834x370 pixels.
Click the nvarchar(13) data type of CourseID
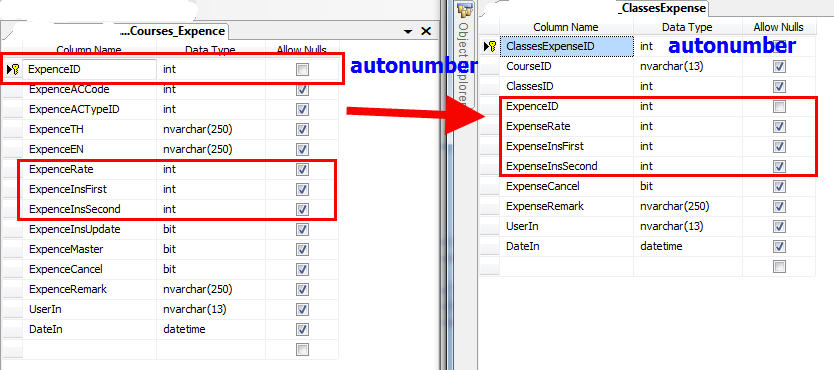click(672, 67)
